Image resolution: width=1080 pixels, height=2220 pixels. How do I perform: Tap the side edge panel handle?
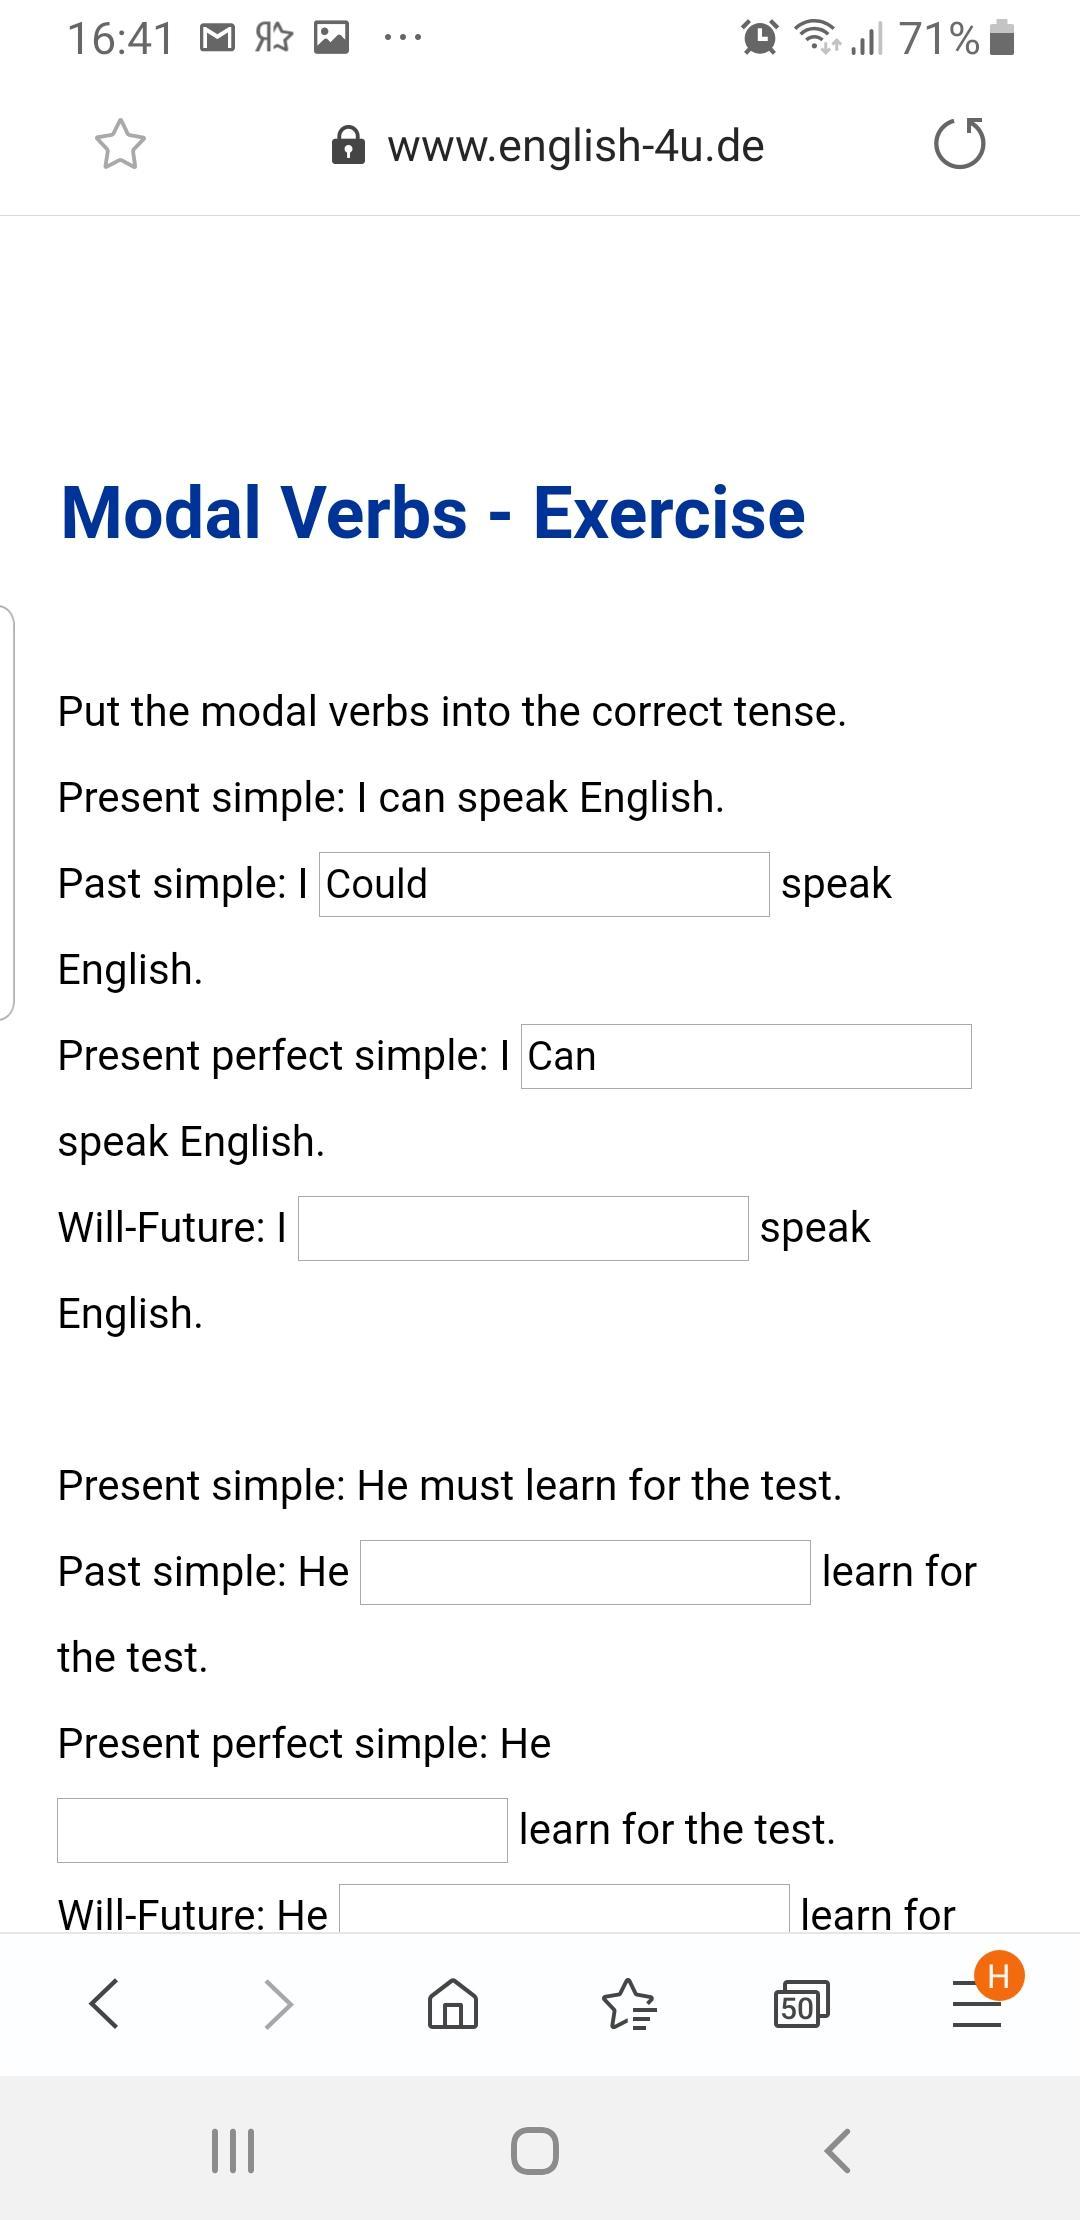point(7,813)
